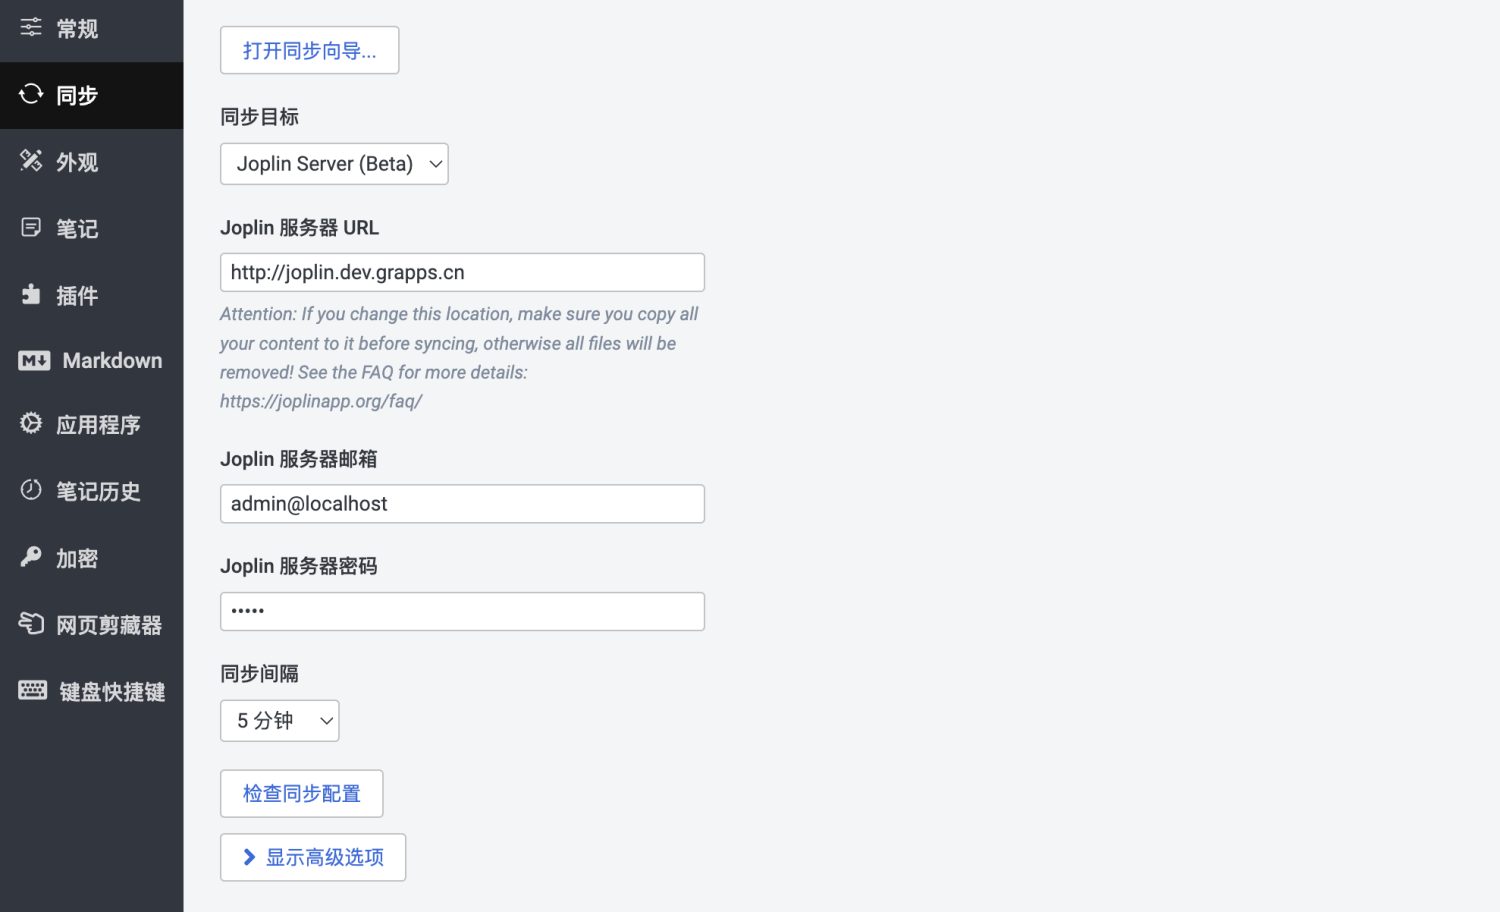Click the Joplin server URL field
This screenshot has width=1500, height=912.
(x=462, y=272)
